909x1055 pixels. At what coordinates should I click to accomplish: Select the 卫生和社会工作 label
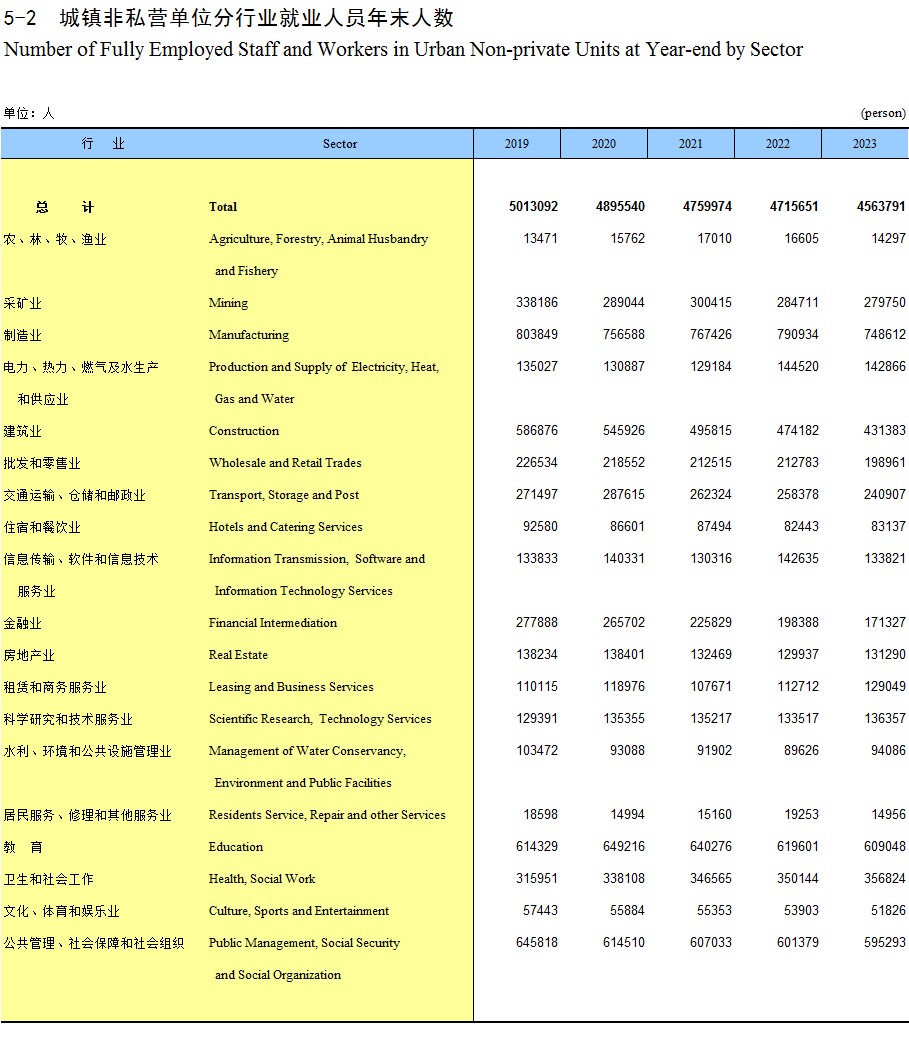pyautogui.click(x=48, y=879)
